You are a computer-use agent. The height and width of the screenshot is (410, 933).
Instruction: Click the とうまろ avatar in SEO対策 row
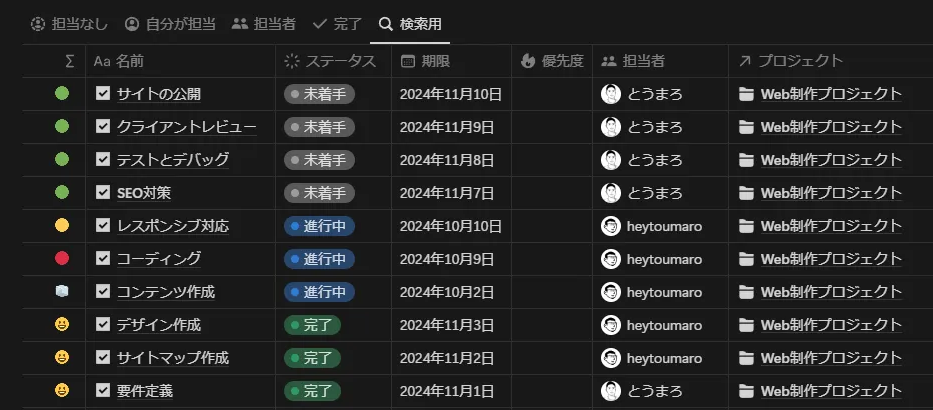click(x=611, y=193)
